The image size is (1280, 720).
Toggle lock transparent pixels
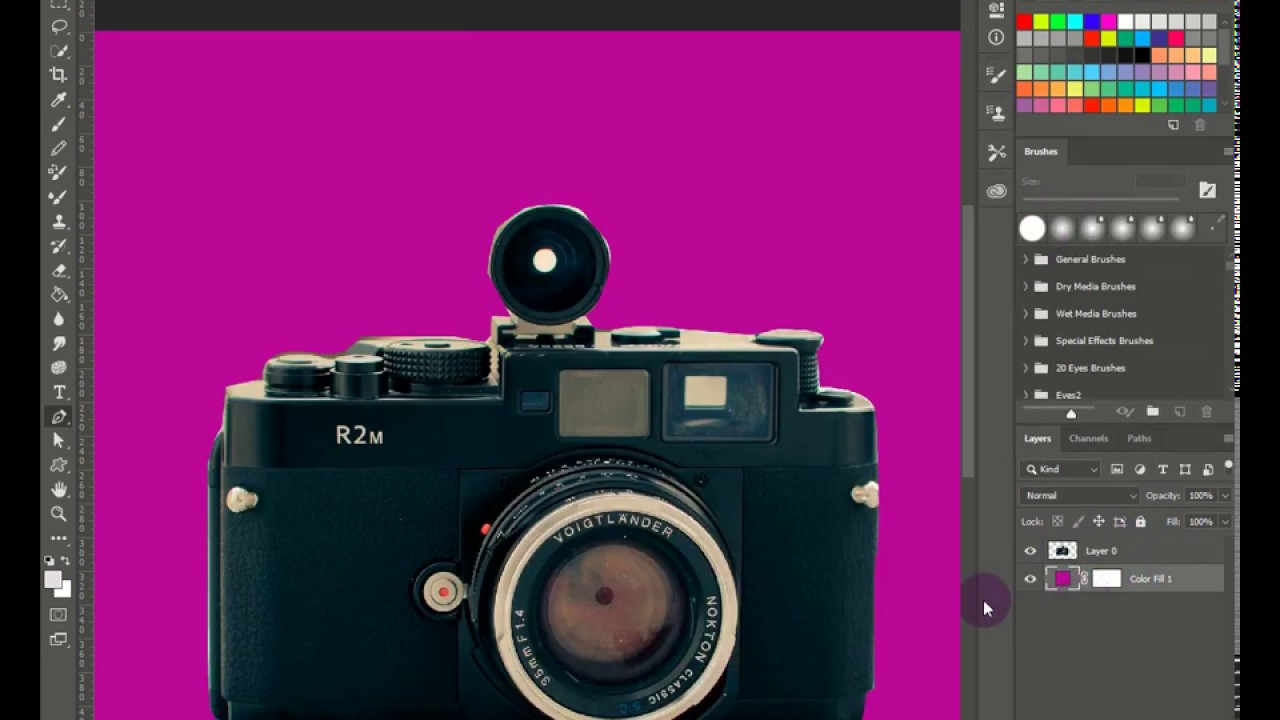pos(1057,522)
